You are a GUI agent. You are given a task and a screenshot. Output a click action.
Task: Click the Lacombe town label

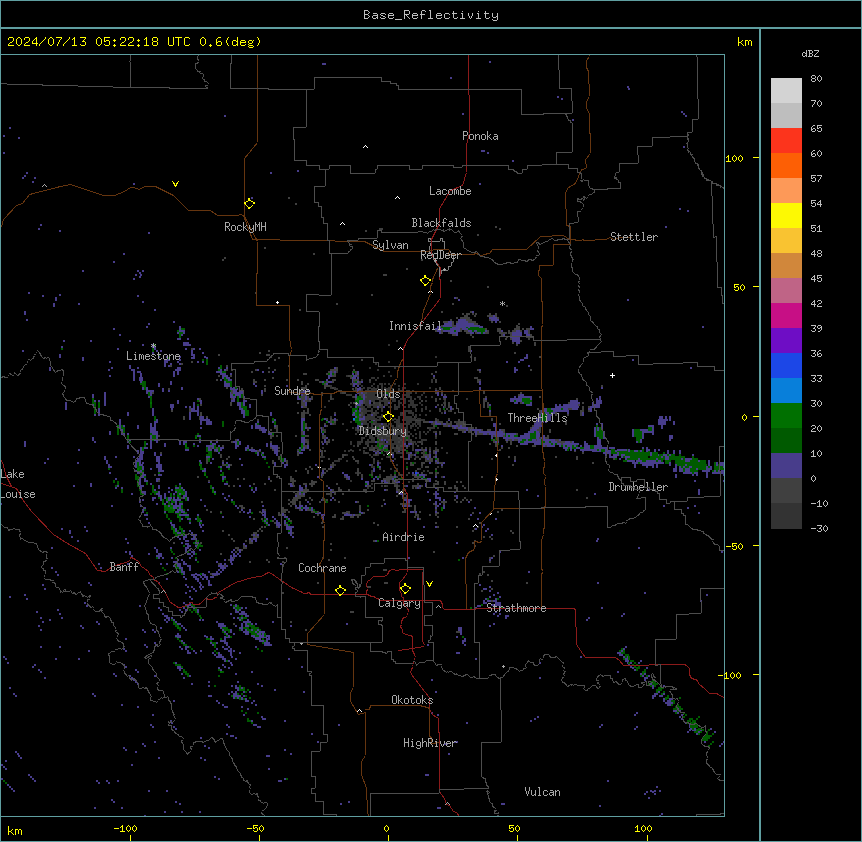[450, 191]
